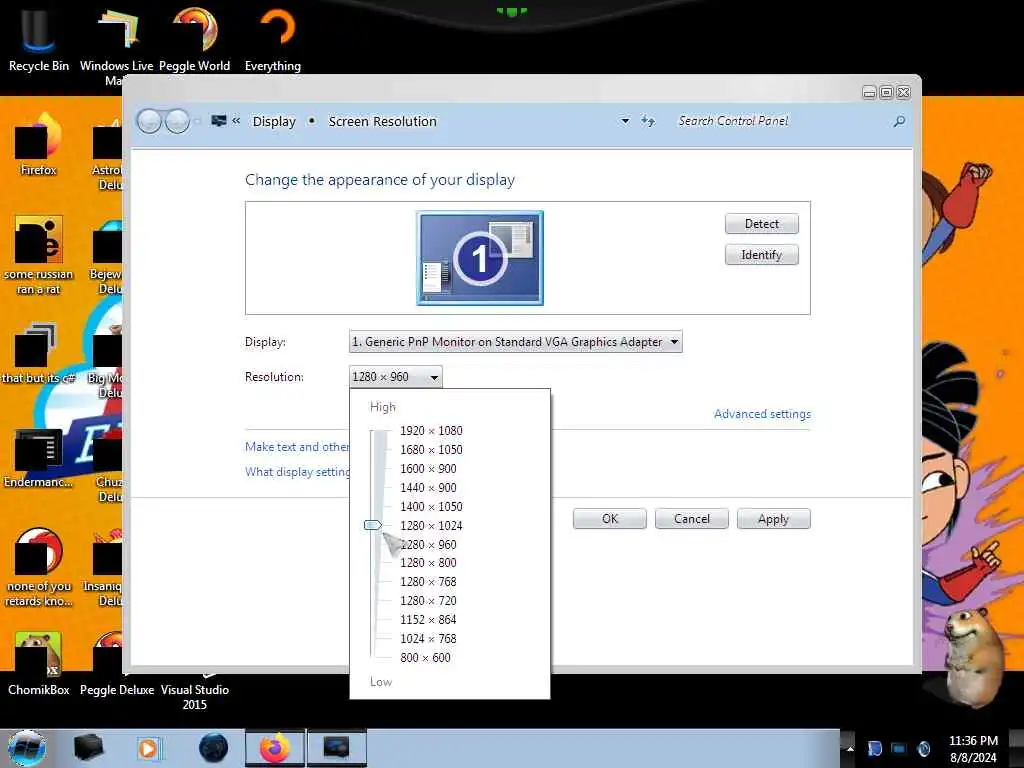1024x768 pixels.
Task: Show hidden system tray icons
Action: pyautogui.click(x=850, y=749)
